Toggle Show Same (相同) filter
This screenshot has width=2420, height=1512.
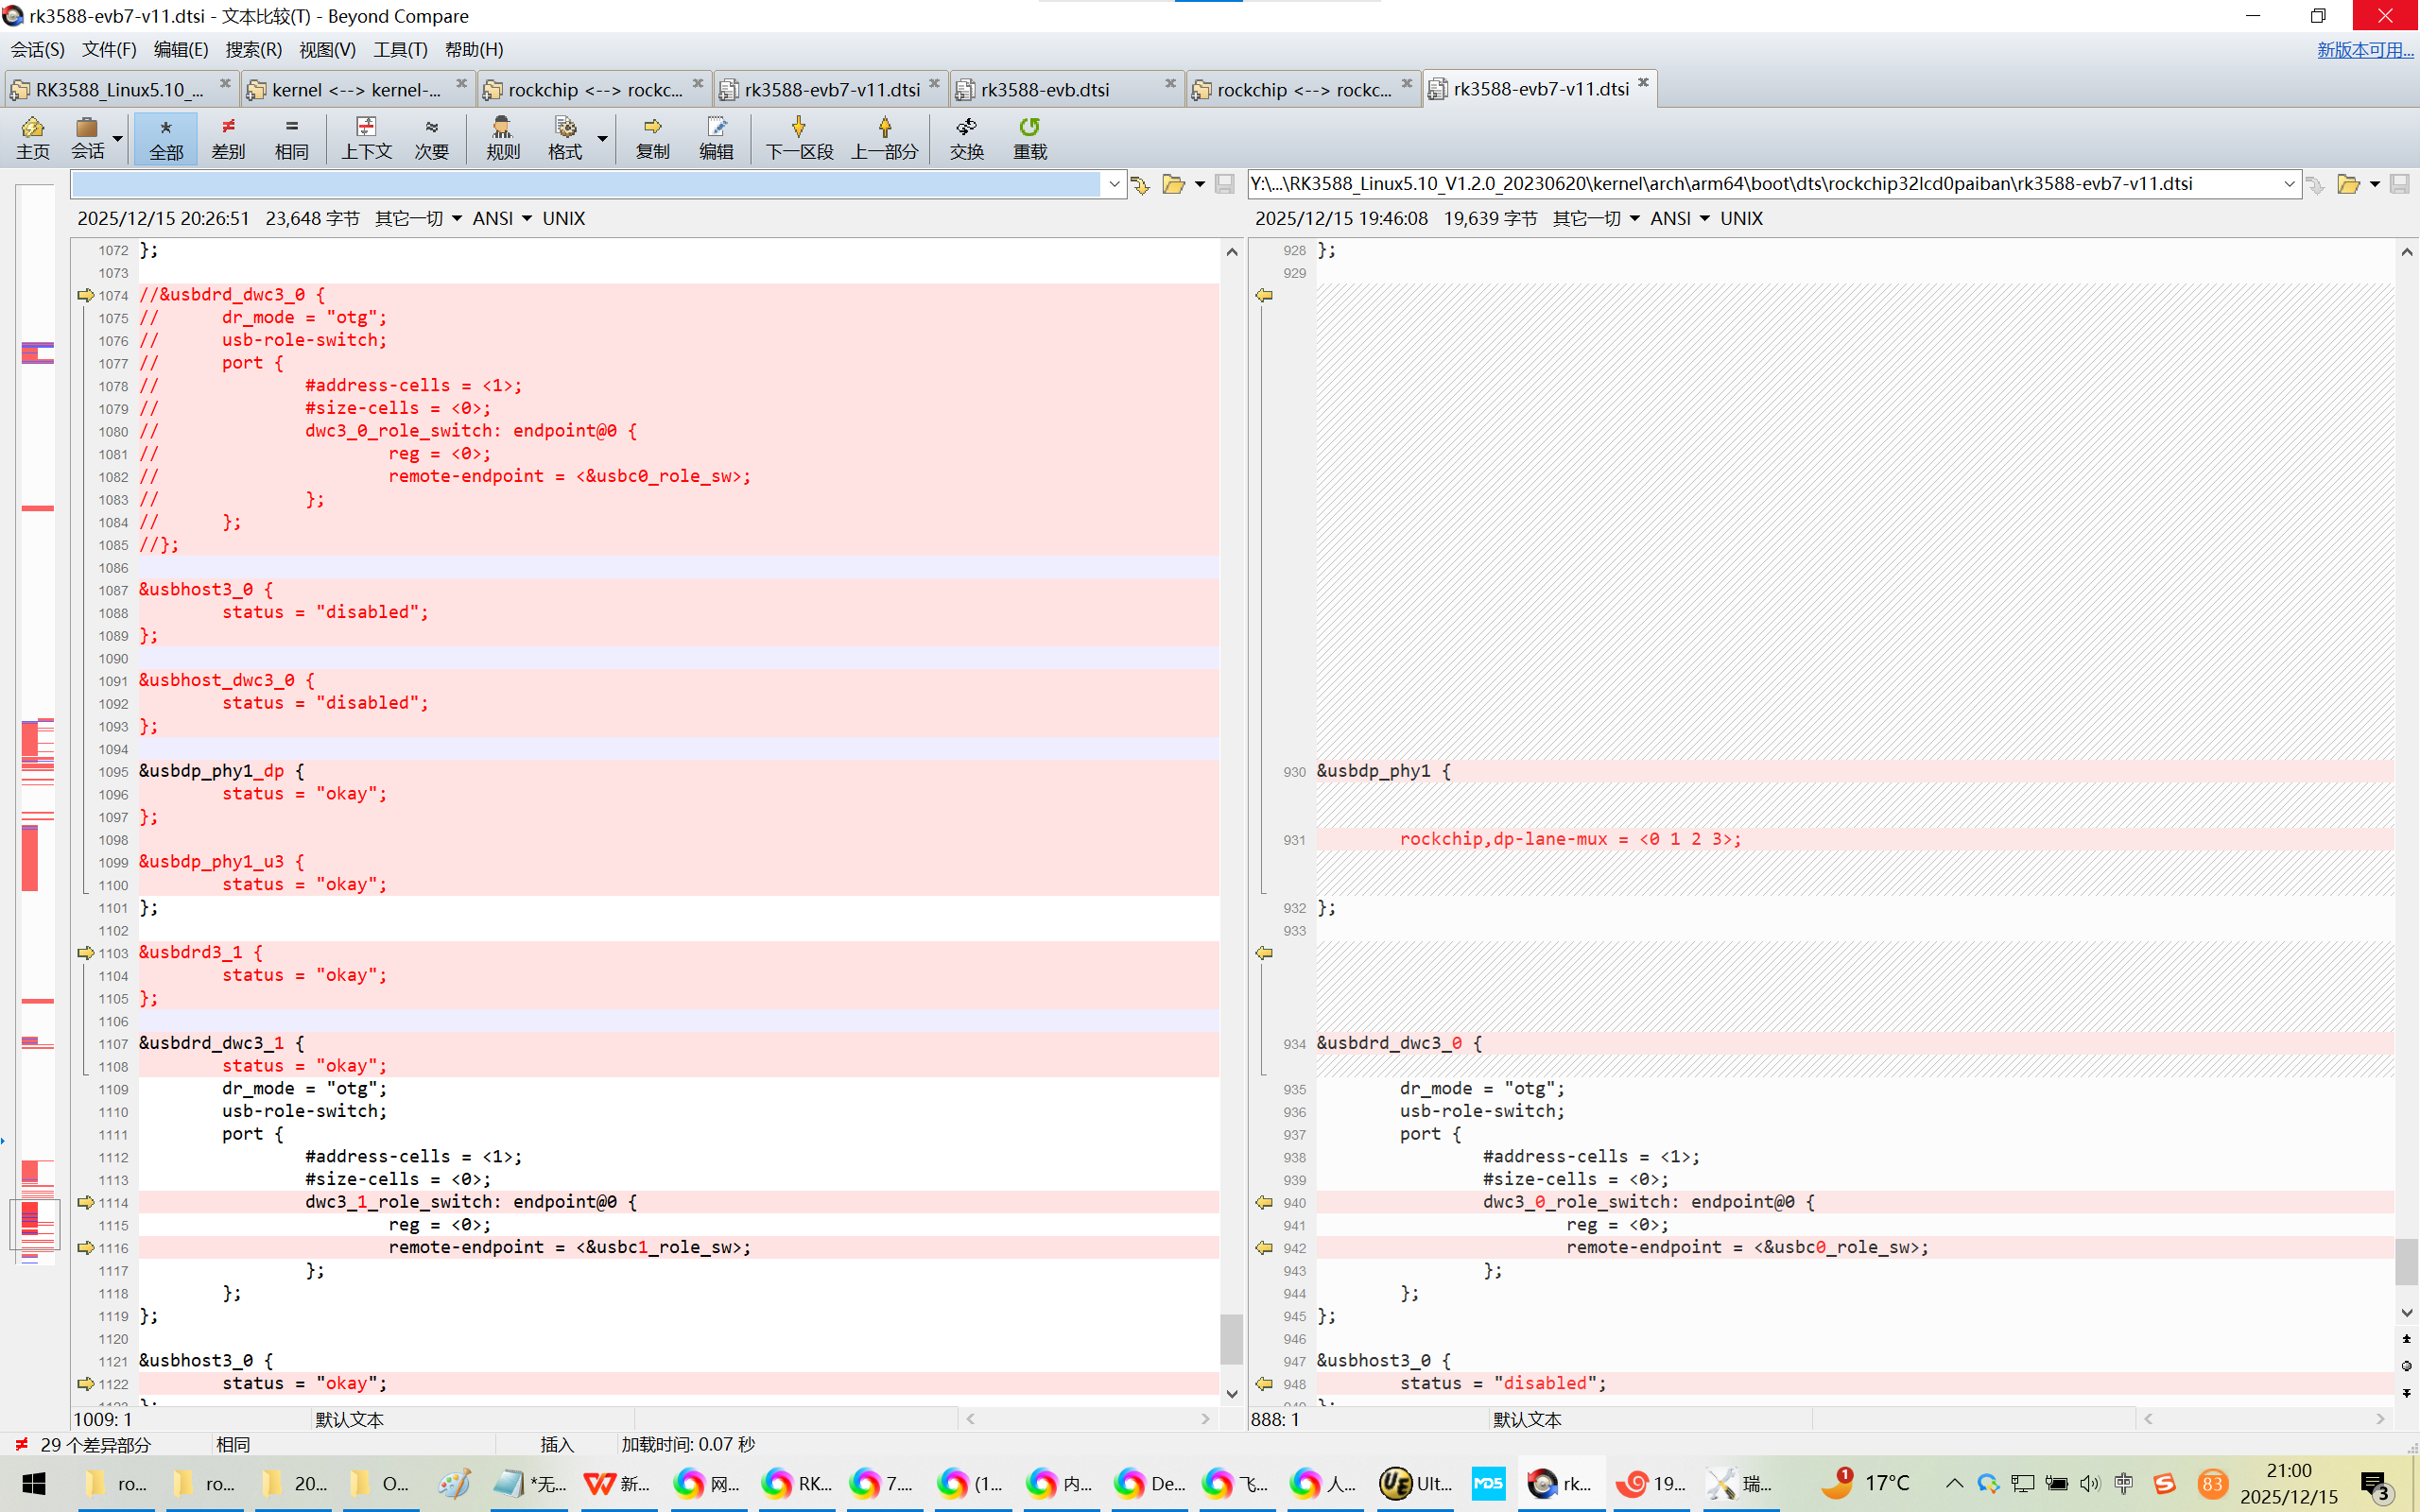(291, 137)
